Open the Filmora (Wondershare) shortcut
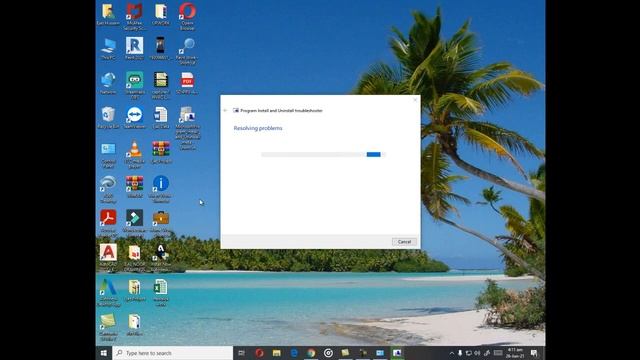 134,223
